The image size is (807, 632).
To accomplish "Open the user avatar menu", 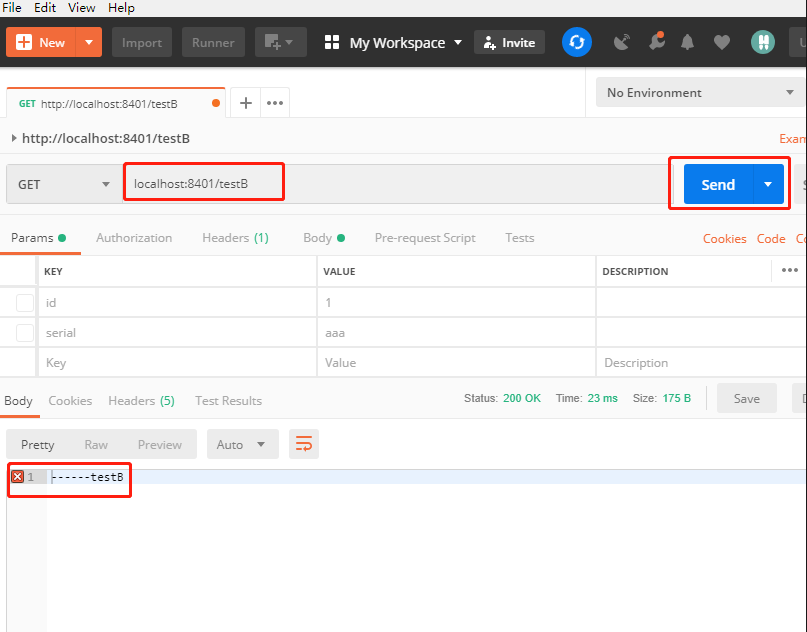I will click(x=763, y=42).
